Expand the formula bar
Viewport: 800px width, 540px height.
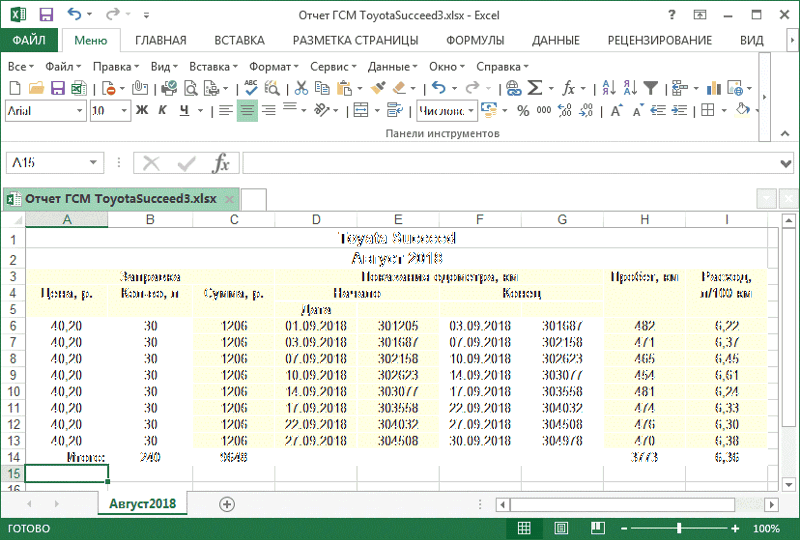pyautogui.click(x=786, y=163)
